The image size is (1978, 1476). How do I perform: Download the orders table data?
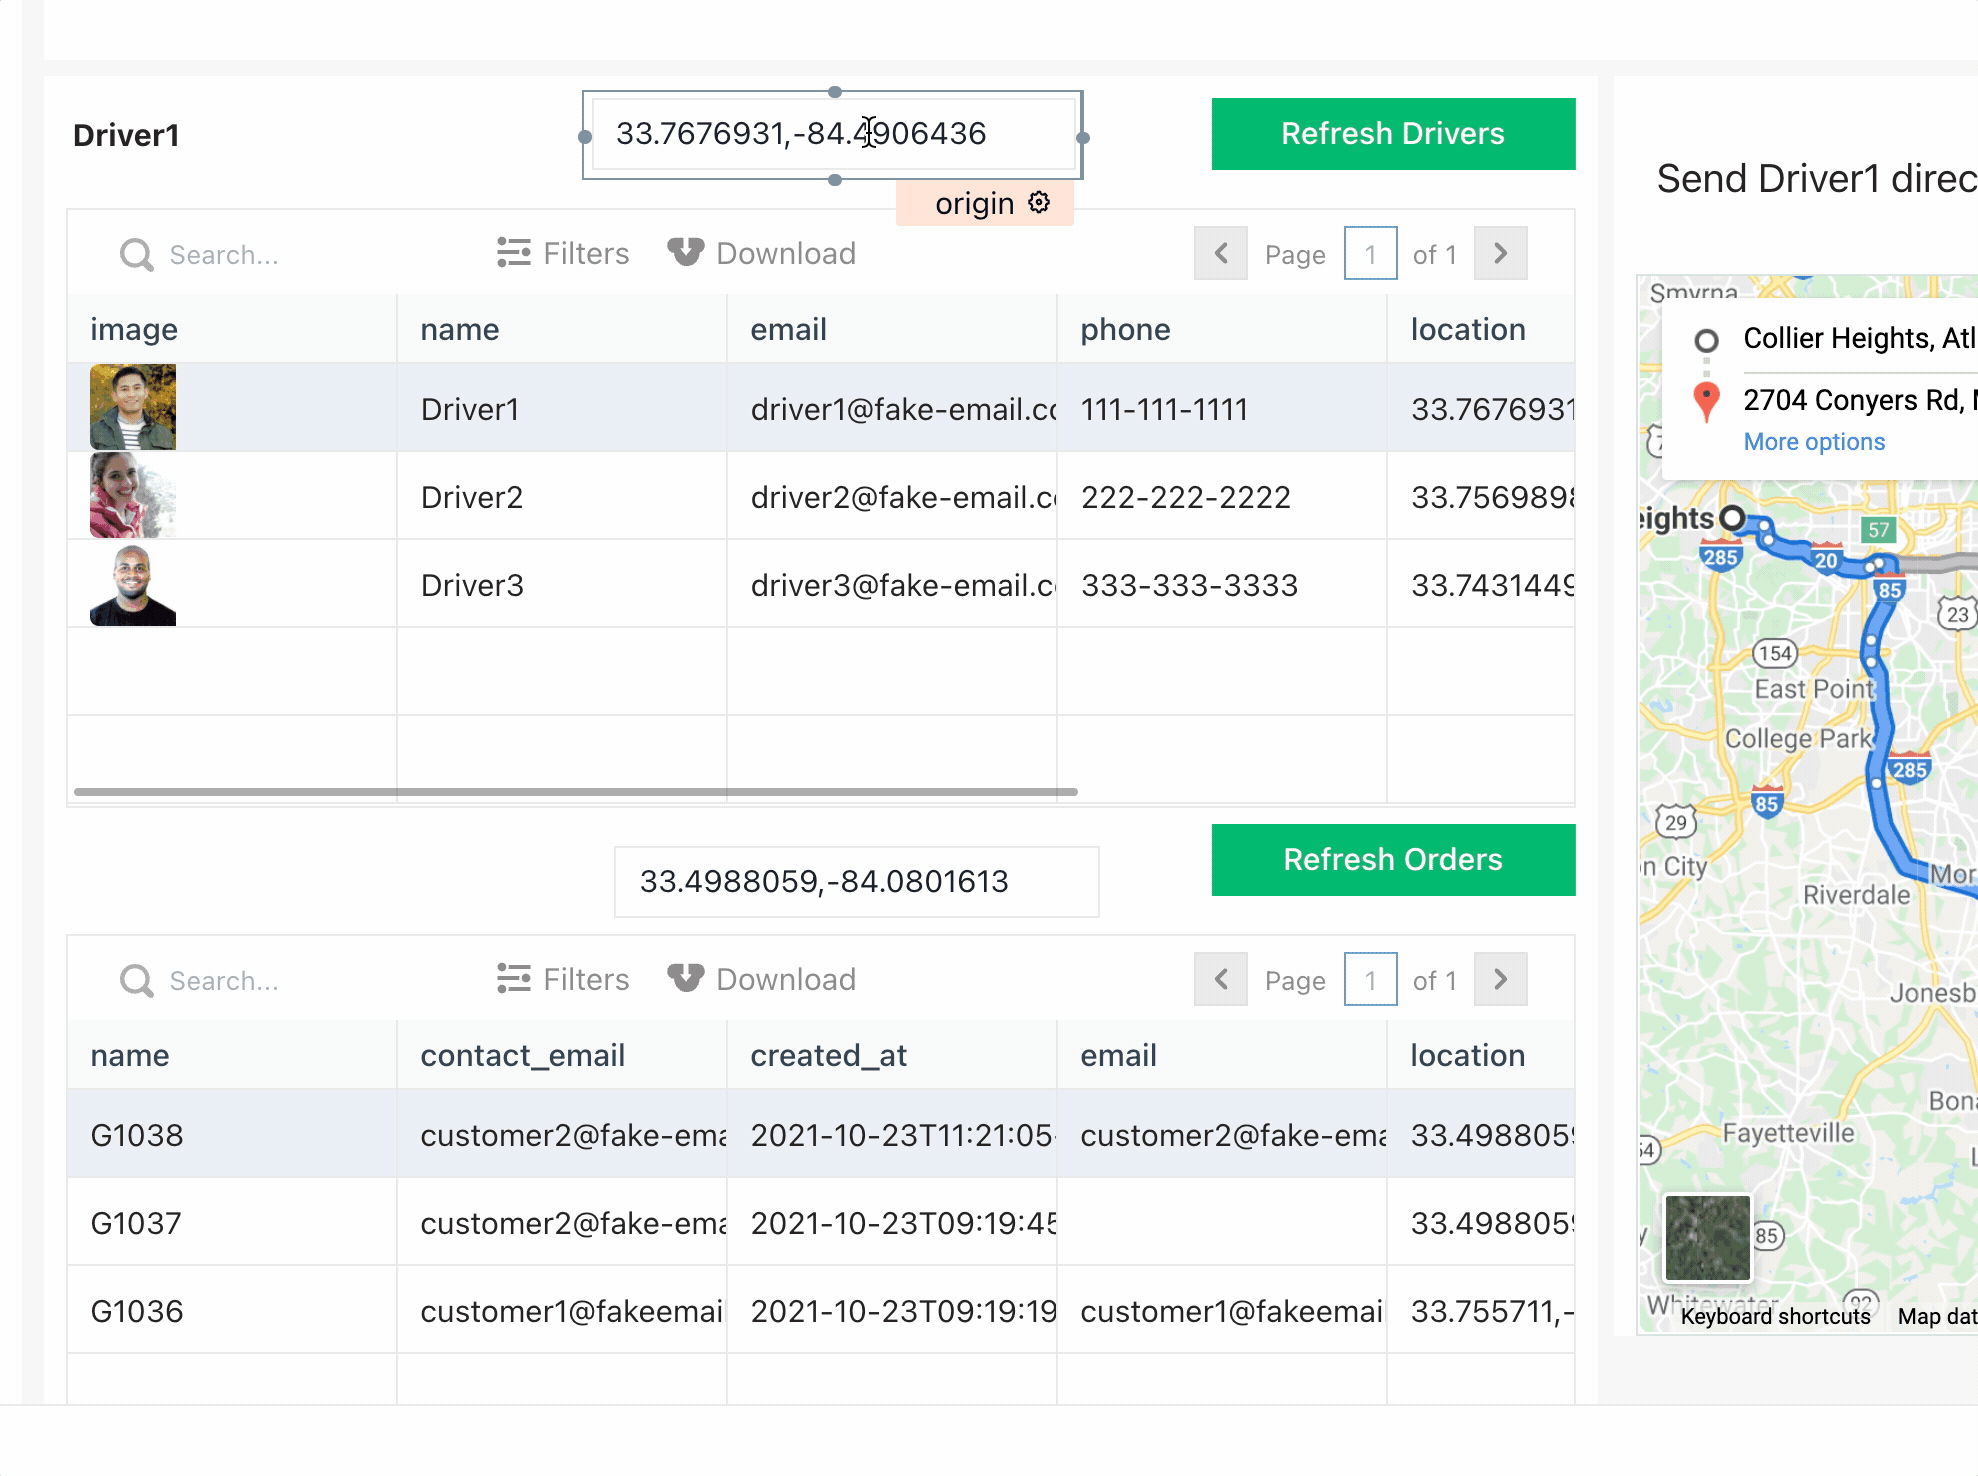762,979
